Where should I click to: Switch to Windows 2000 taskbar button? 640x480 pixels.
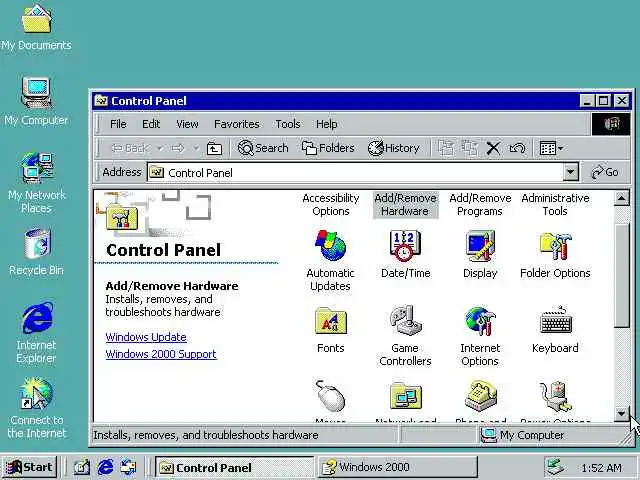(398, 467)
